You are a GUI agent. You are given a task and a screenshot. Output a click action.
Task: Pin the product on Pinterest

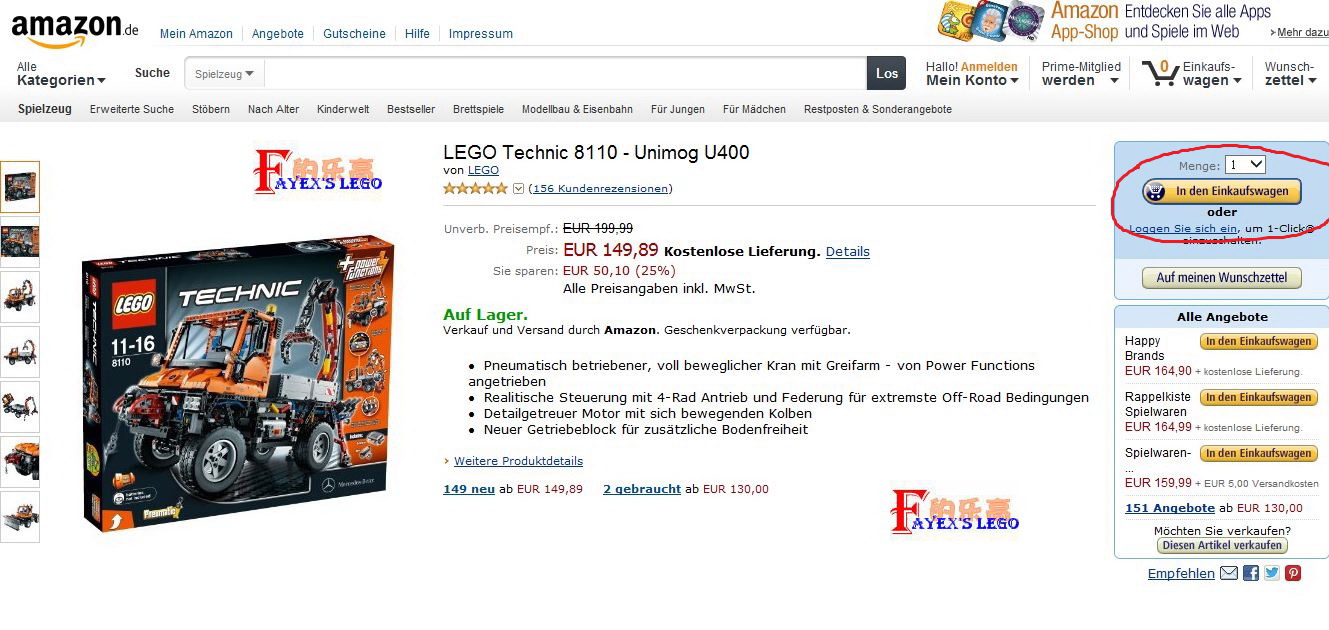[1293, 573]
